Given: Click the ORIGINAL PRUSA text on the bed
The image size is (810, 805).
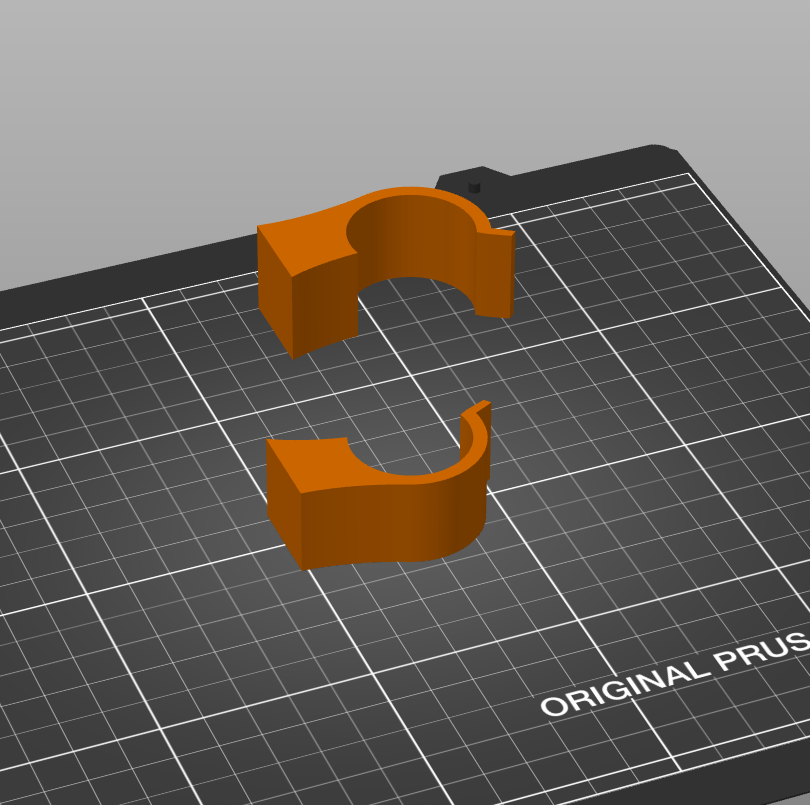Looking at the screenshot, I should 676,674.
